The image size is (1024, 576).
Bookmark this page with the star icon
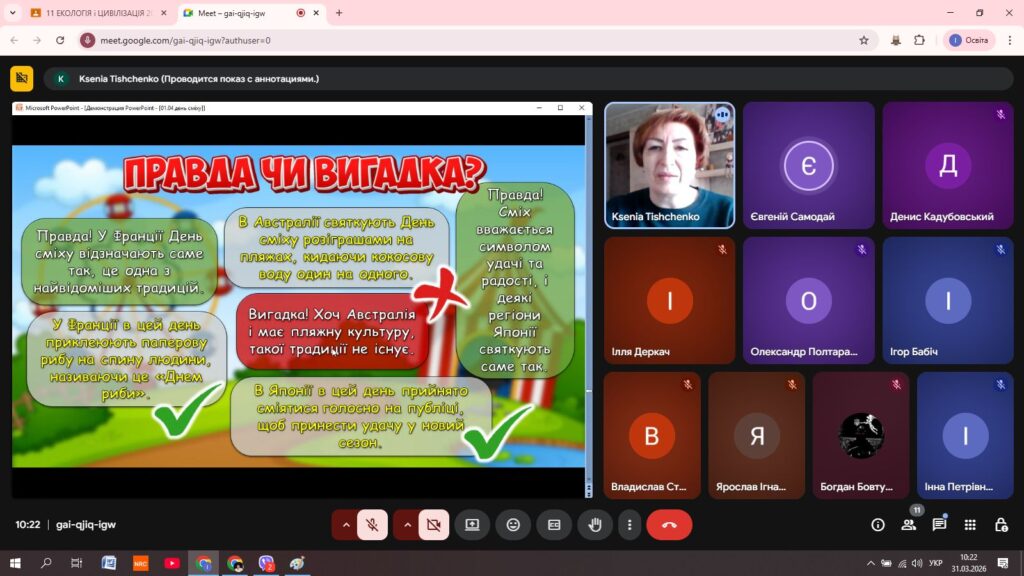[864, 40]
